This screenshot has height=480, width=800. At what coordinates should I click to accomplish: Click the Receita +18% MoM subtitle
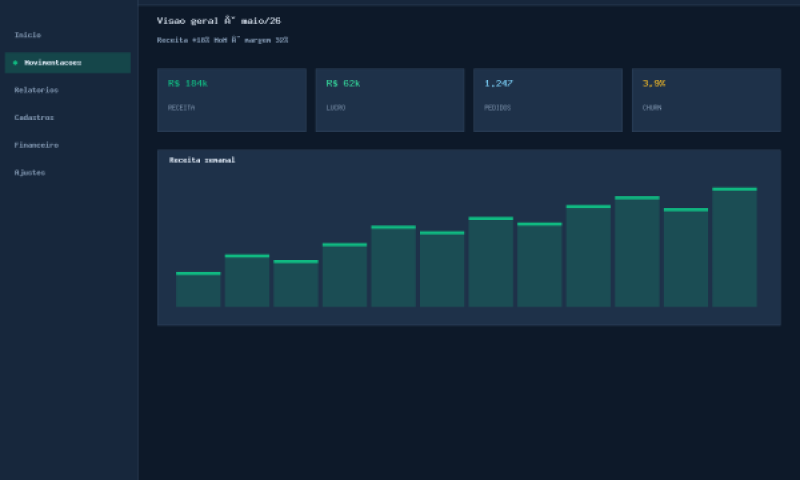tap(222, 40)
